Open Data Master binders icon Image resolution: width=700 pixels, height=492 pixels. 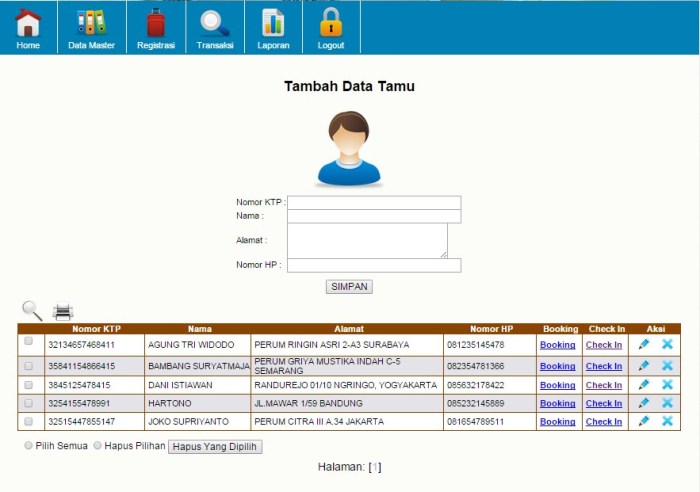(91, 22)
